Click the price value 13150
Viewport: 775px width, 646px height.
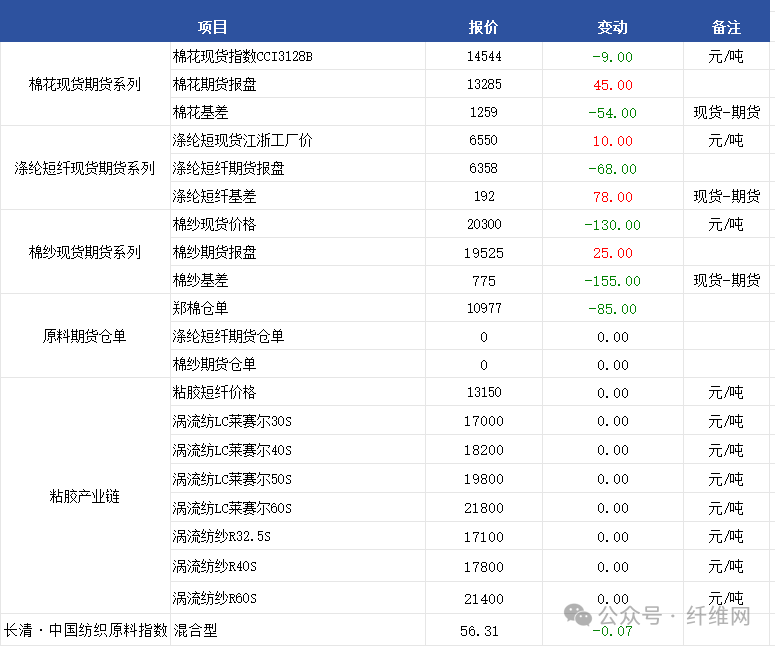coord(484,392)
